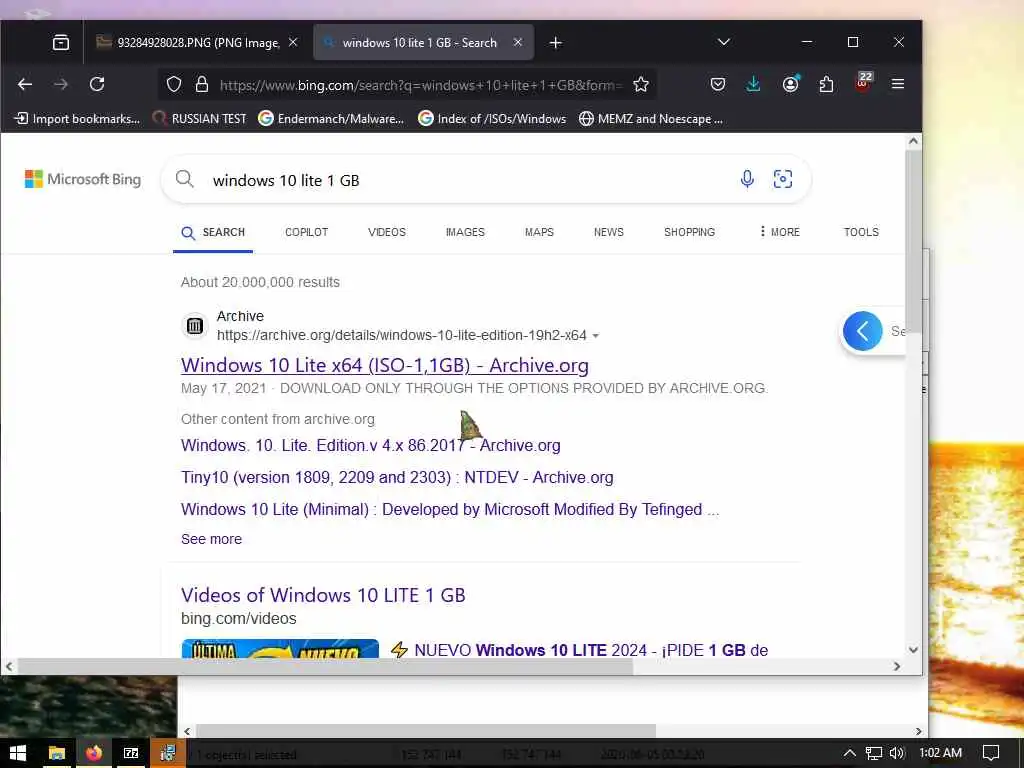Image resolution: width=1024 pixels, height=768 pixels.
Task: Click the Bing search magnifier icon
Action: click(x=185, y=179)
